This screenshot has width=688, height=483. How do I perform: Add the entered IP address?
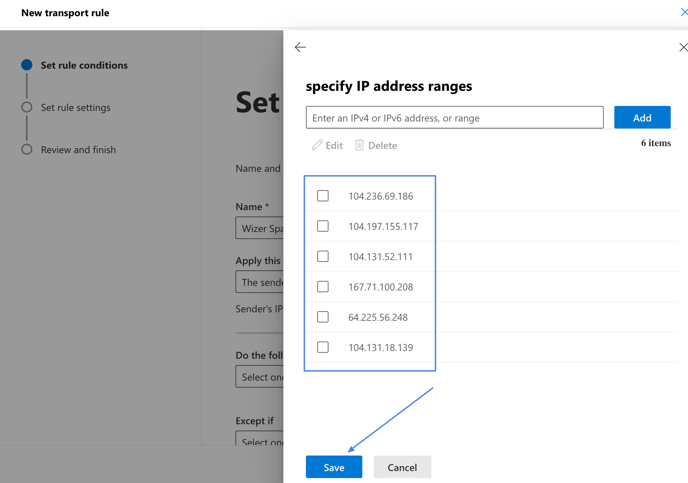(642, 117)
